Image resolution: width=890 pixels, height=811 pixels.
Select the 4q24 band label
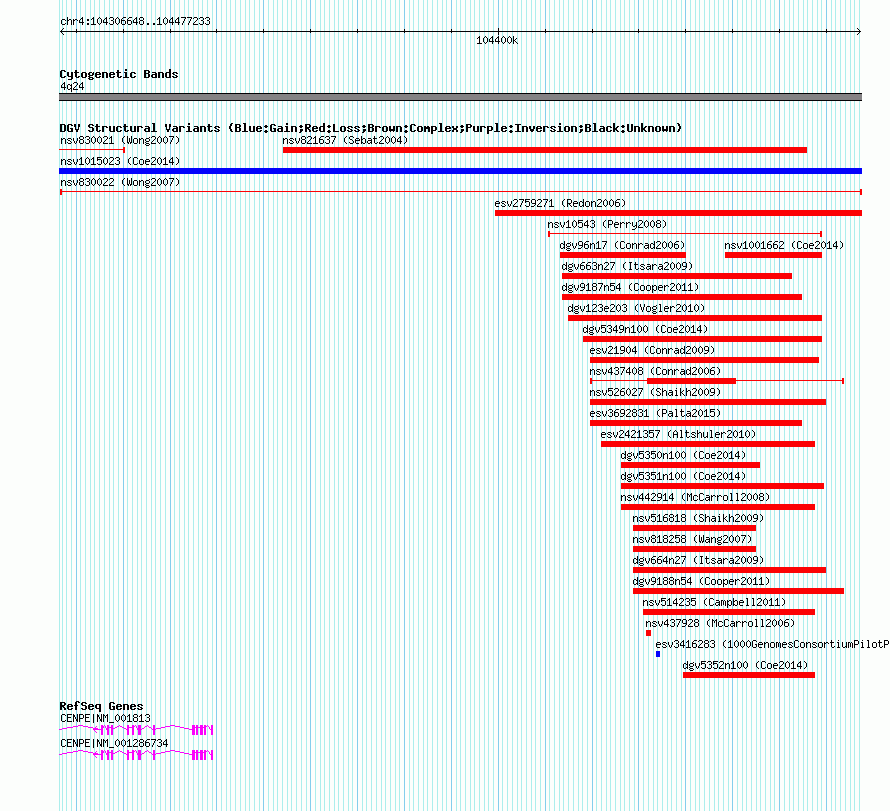click(72, 86)
